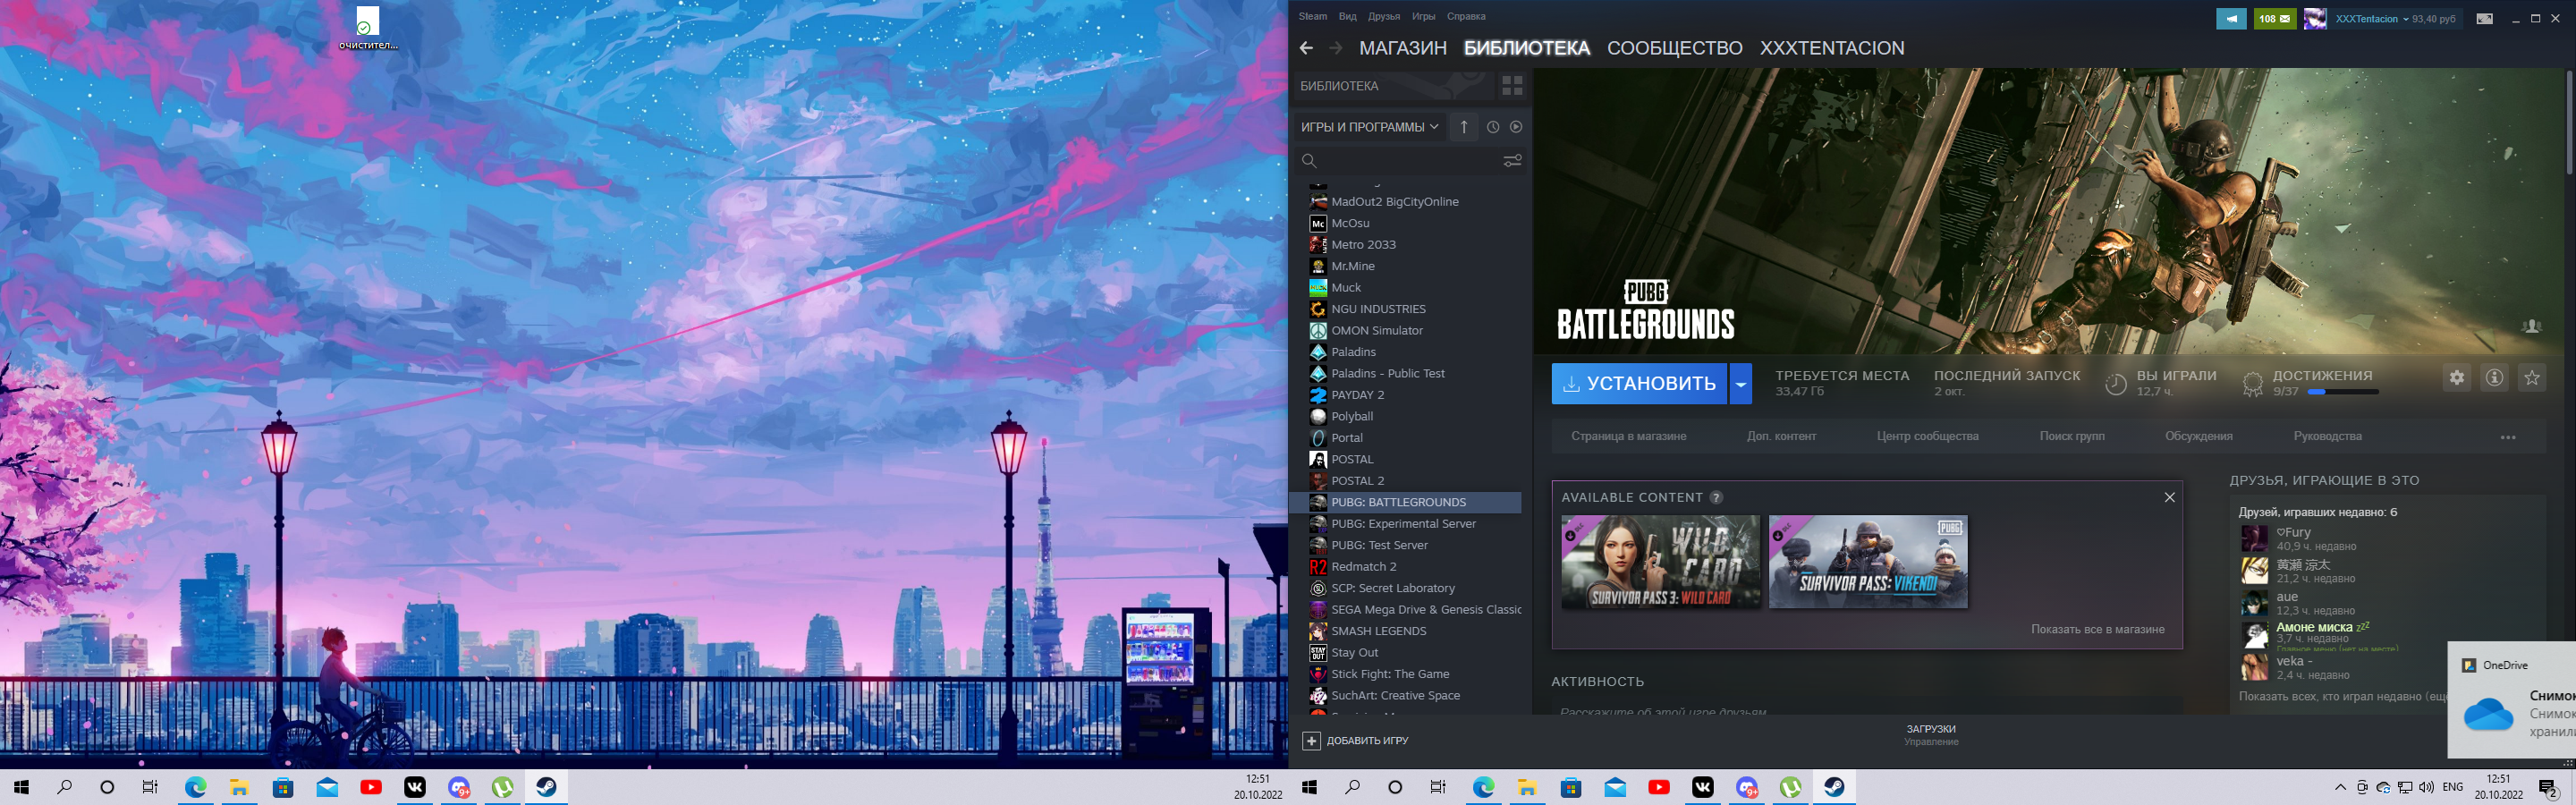Open the Обсуждения link
This screenshot has height=805, width=2576.
click(x=2198, y=436)
